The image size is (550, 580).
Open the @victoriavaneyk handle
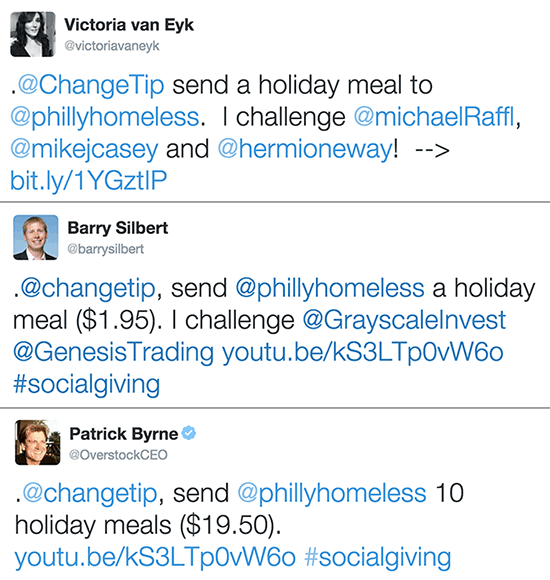[112, 46]
